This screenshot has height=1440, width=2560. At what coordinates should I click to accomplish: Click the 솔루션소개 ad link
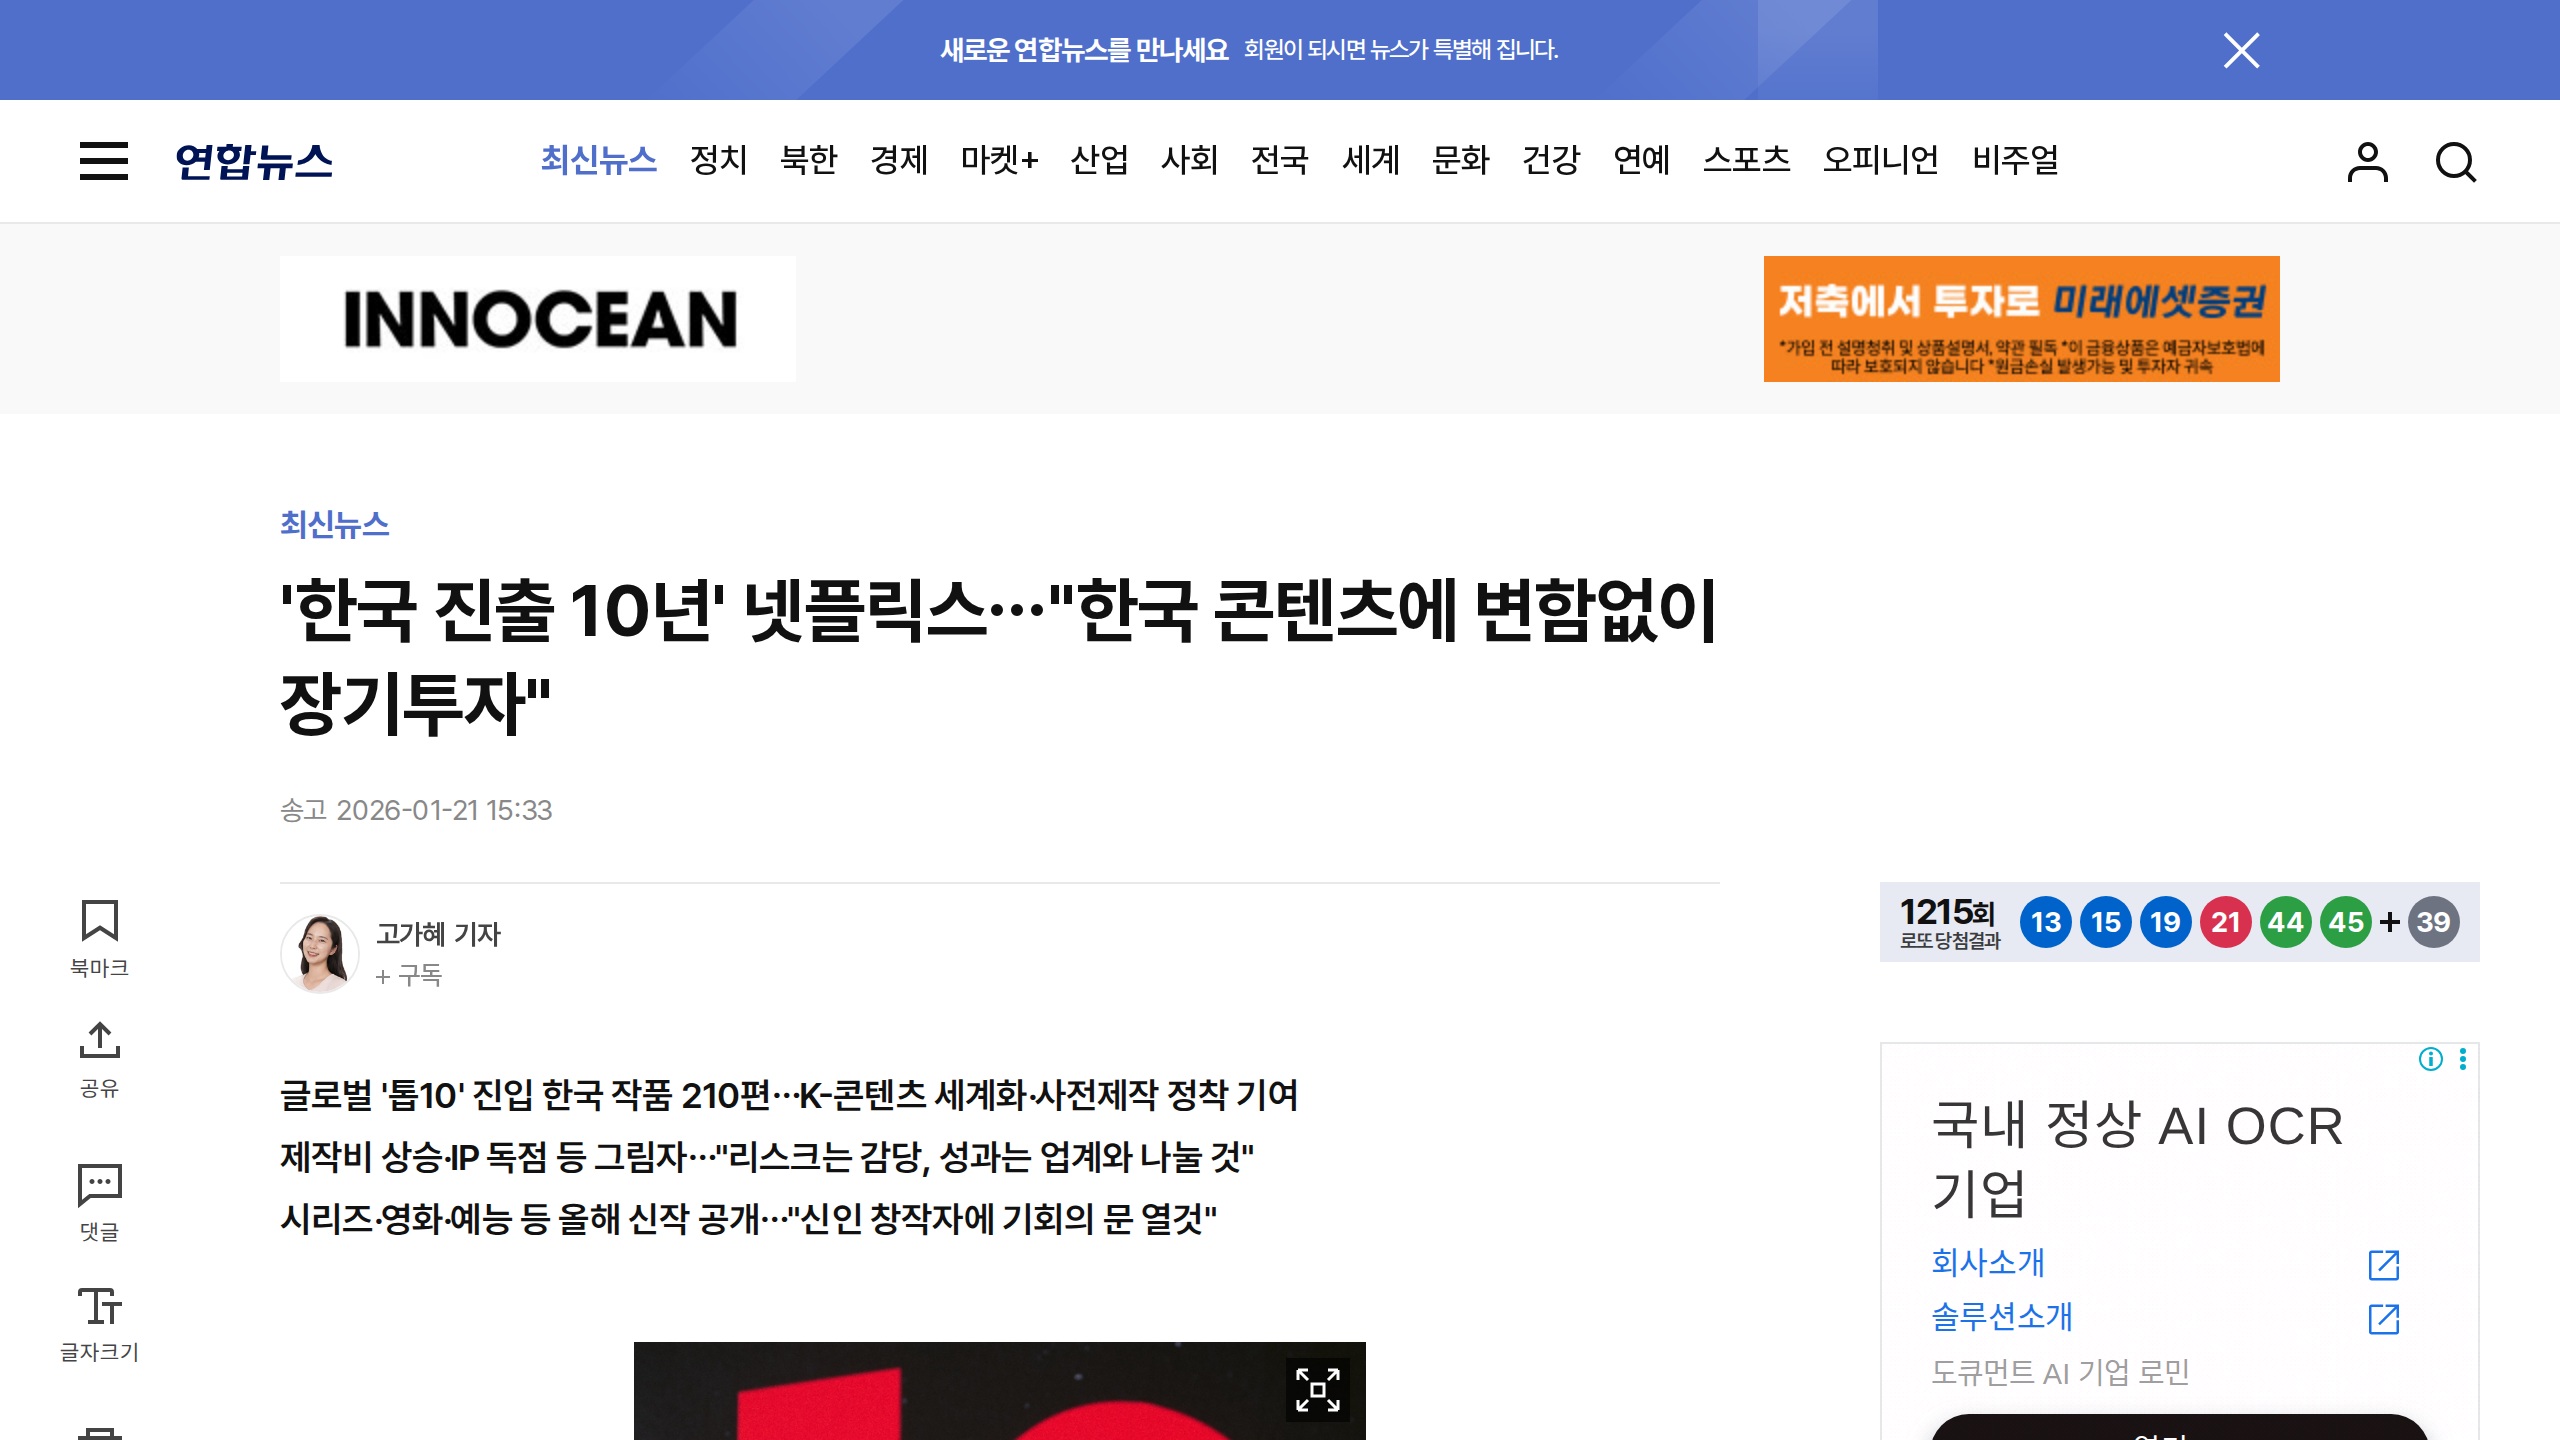click(2002, 1316)
